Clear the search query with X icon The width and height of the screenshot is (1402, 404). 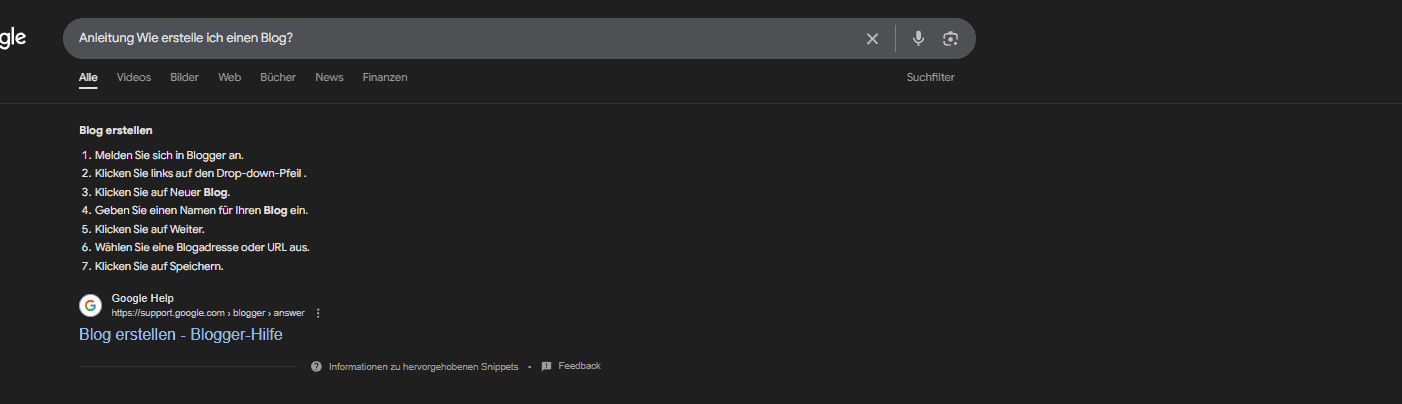pos(872,39)
